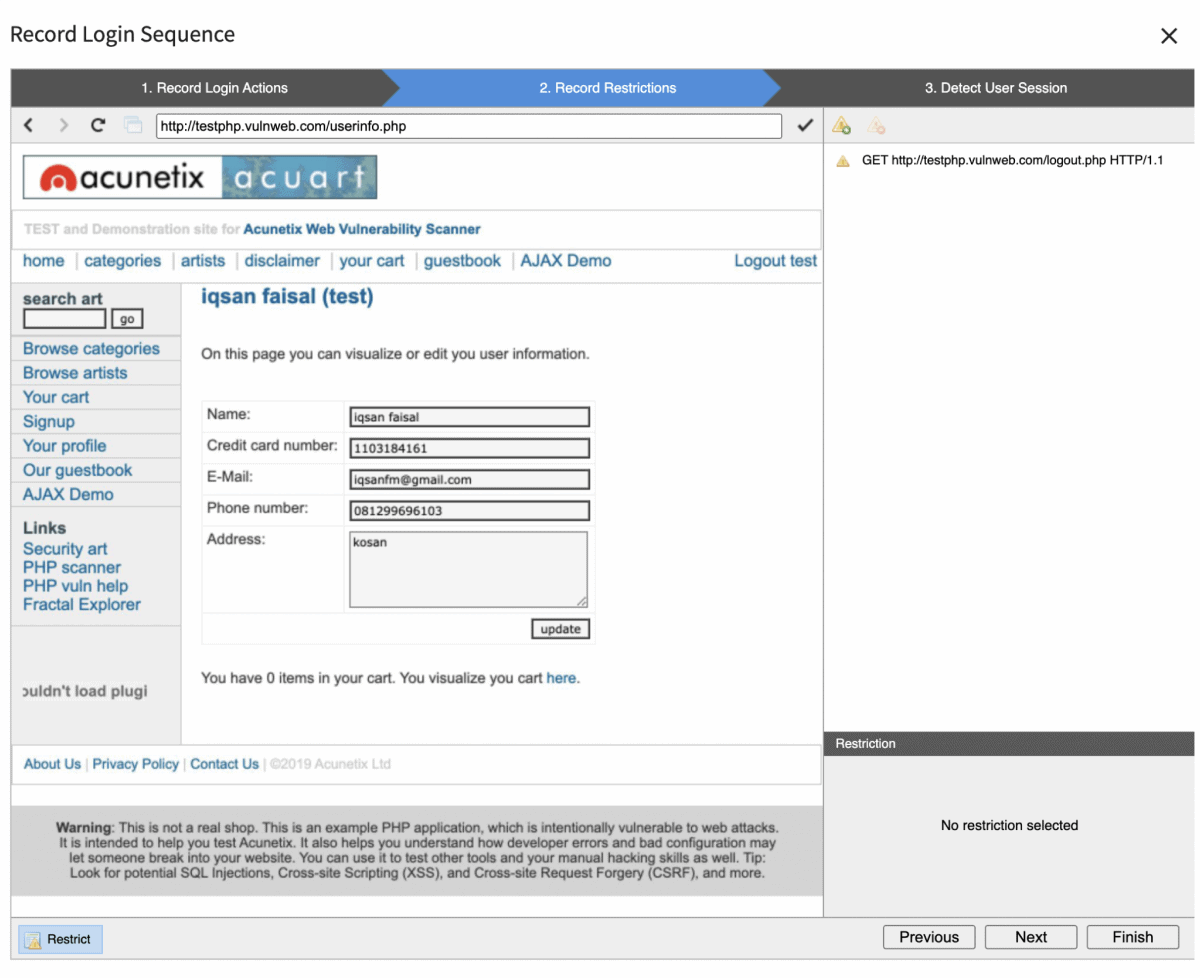Viewport: 1200px width, 979px height.
Task: Click the reload page icon
Action: click(x=97, y=125)
